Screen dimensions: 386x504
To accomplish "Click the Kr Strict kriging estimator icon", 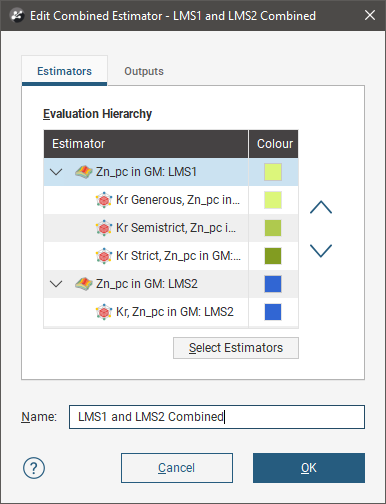I will (x=104, y=256).
